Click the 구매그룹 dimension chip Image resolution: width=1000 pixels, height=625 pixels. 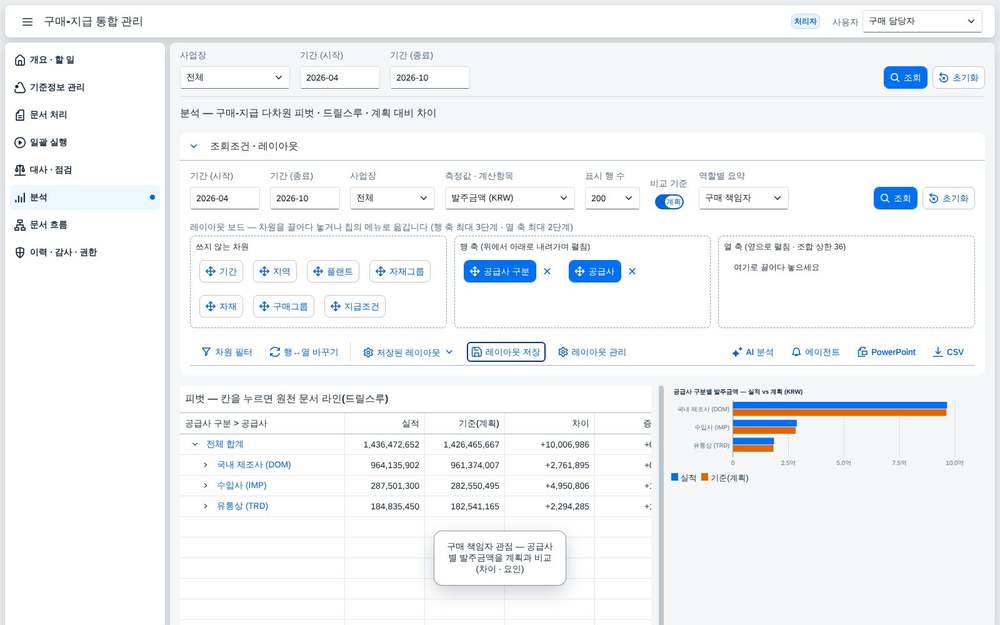pyautogui.click(x=283, y=306)
